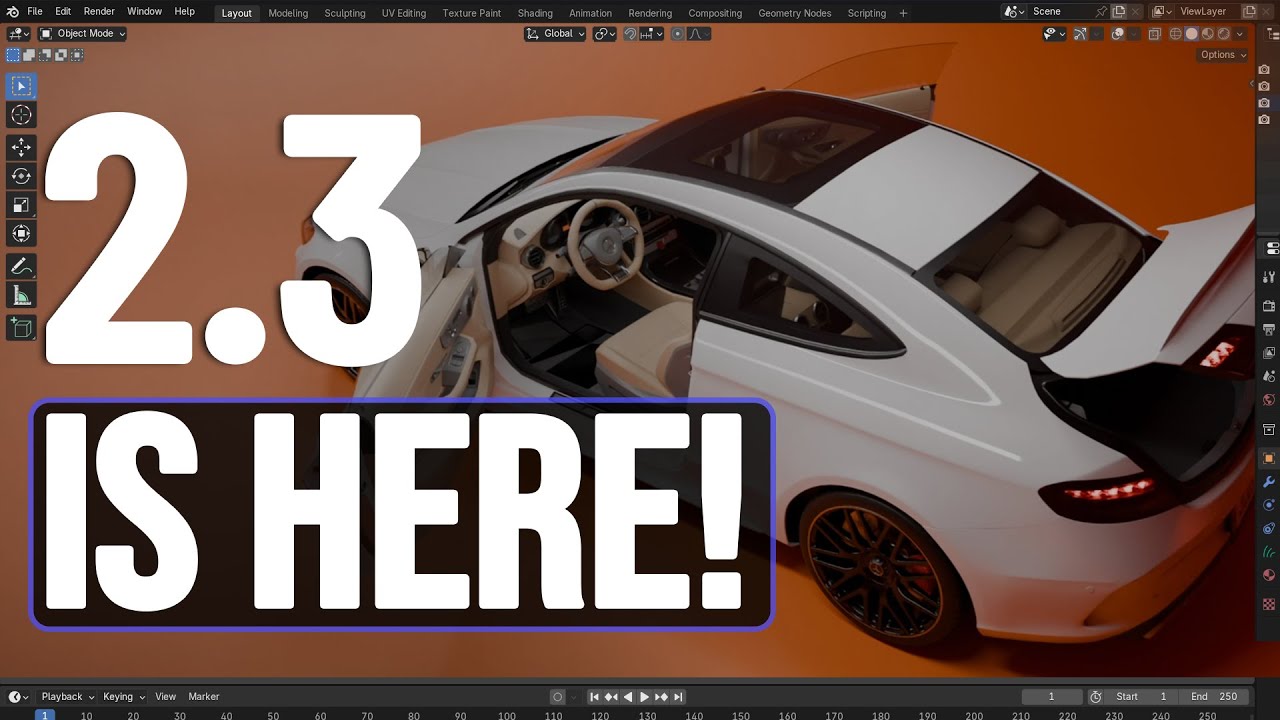Open the Collection properties tab
This screenshot has height=720, width=1280.
point(1269,429)
